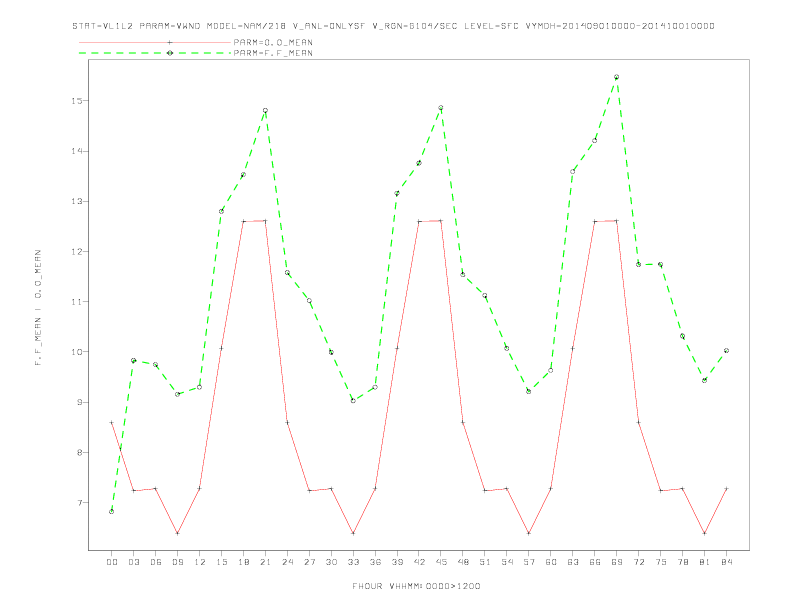Image resolution: width=792 pixels, height=612 pixels.
Task: Click x-axis forecast hour label 36
Action: [375, 562]
